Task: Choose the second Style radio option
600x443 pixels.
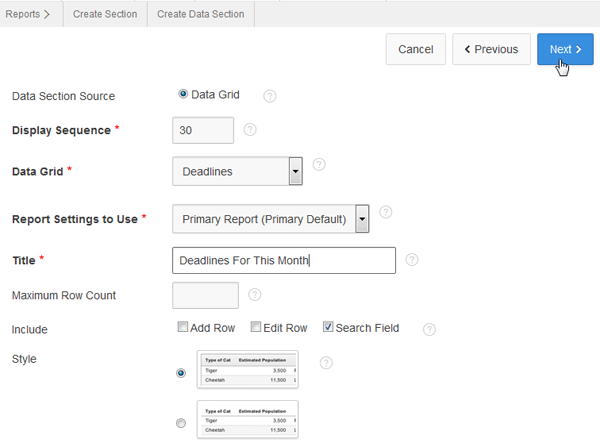Action: pyautogui.click(x=181, y=423)
